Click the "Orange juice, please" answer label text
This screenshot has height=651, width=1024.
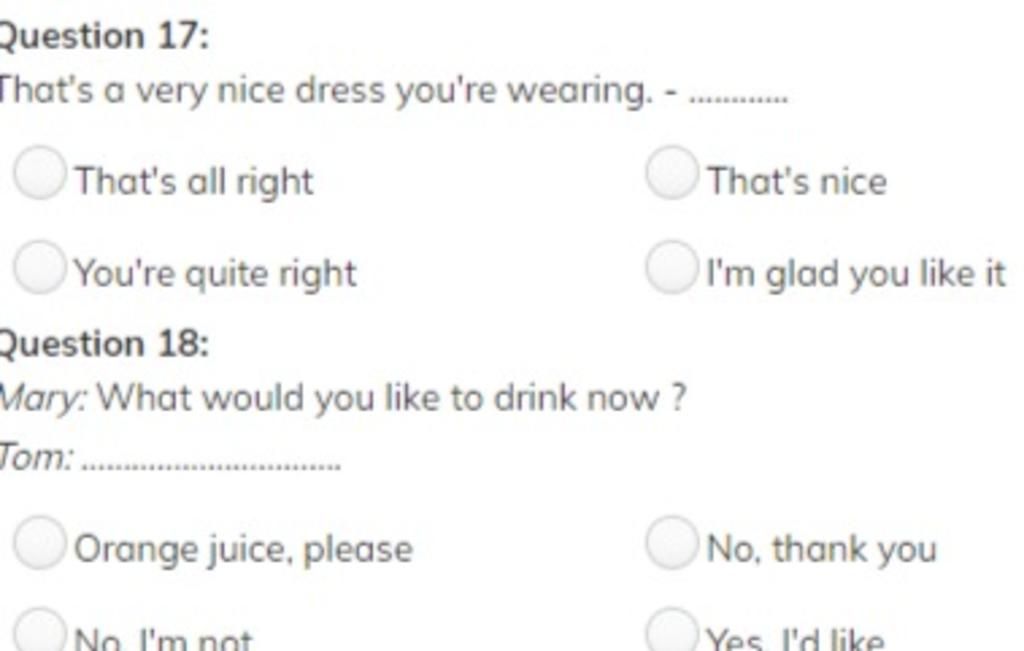(x=244, y=550)
